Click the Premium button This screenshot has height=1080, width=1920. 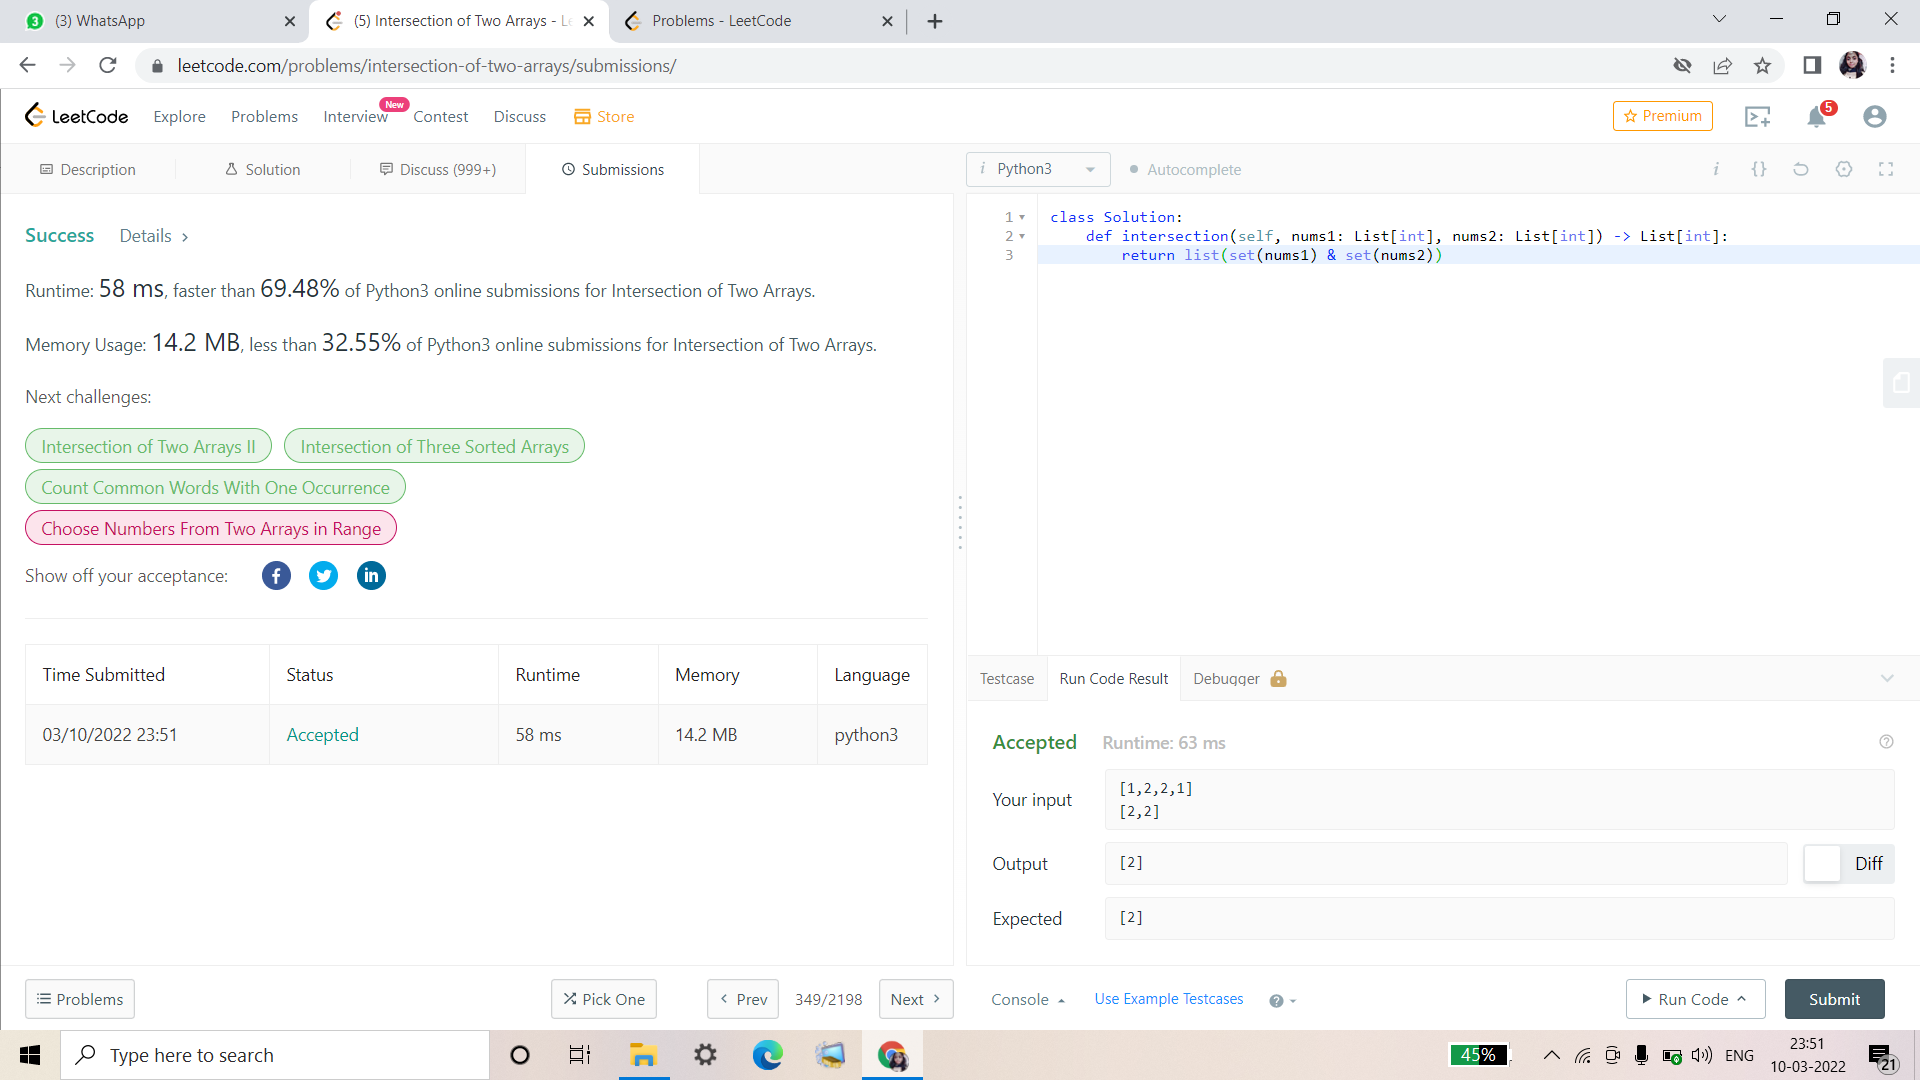pyautogui.click(x=1662, y=116)
